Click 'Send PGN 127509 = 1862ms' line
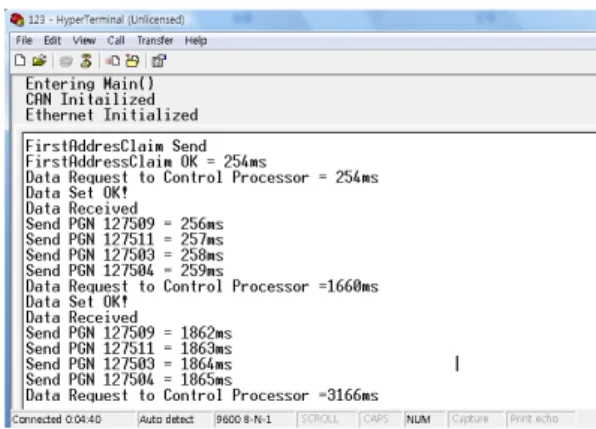The image size is (596, 429). tap(129, 333)
